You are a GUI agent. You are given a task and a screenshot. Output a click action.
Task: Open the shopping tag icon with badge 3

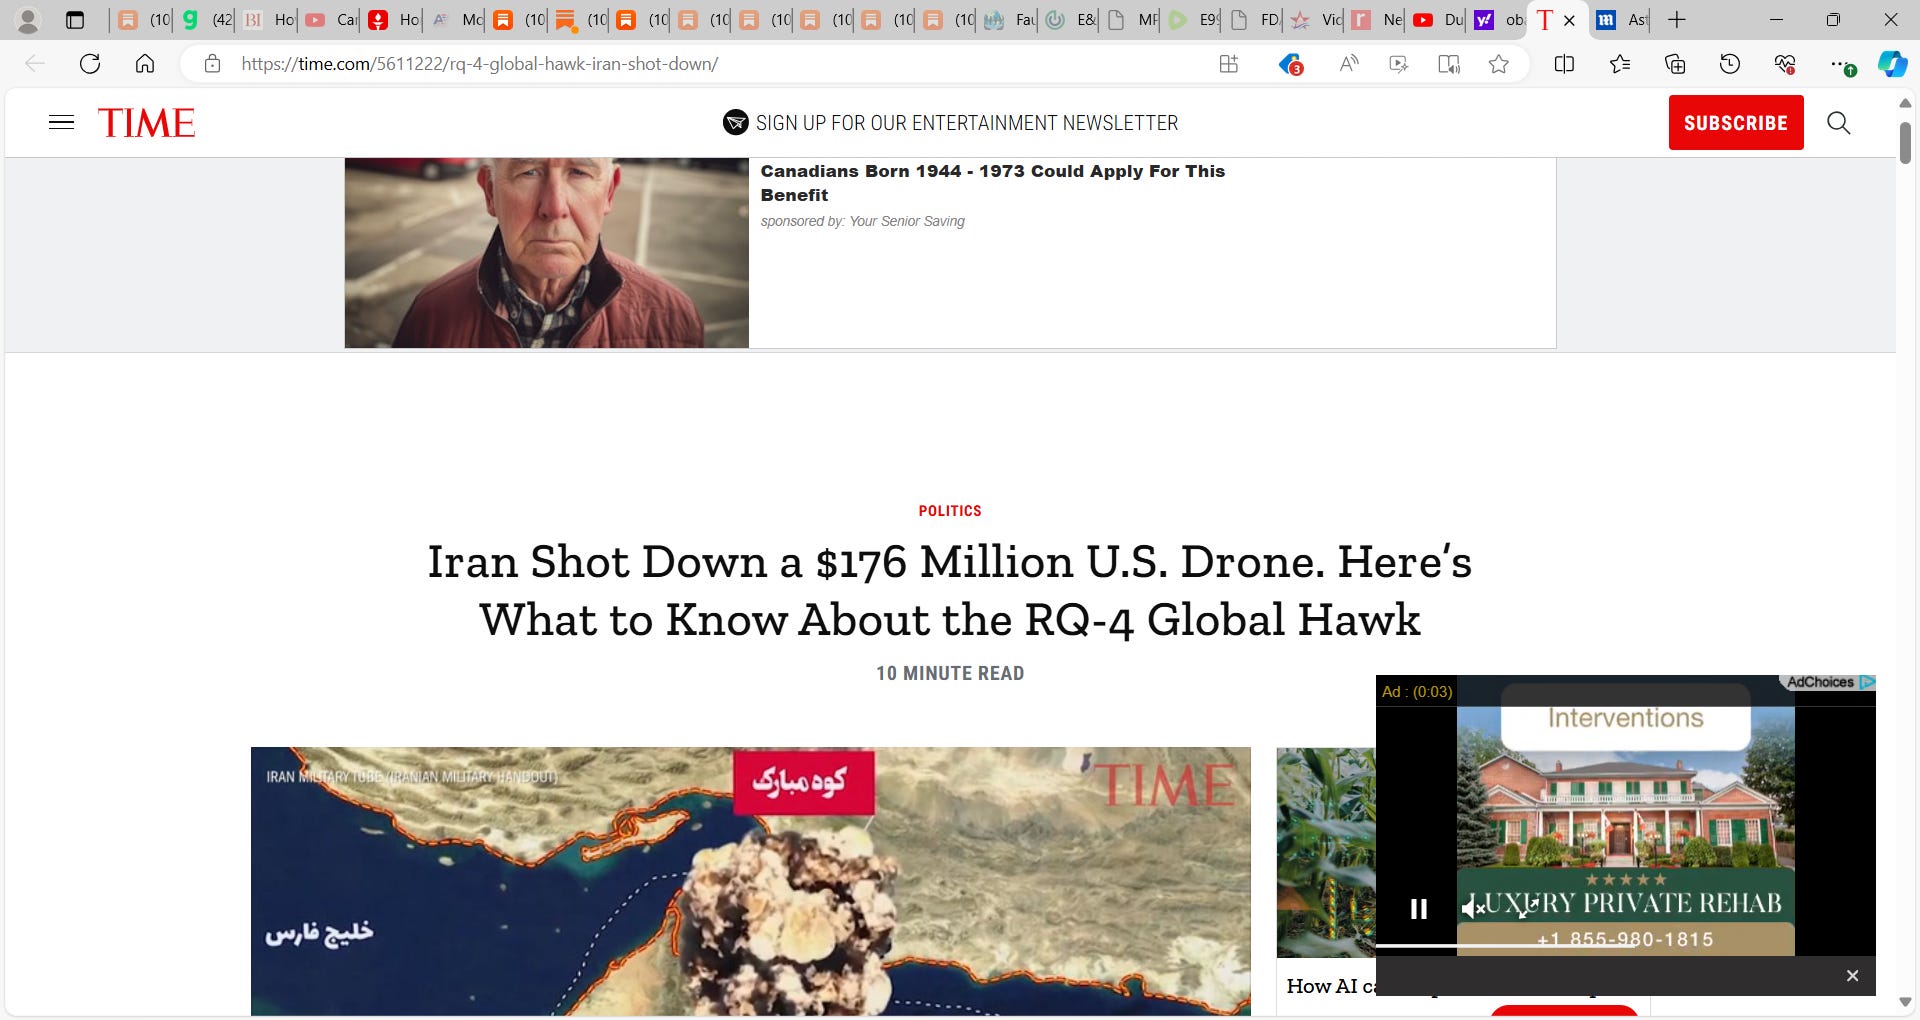coord(1290,64)
